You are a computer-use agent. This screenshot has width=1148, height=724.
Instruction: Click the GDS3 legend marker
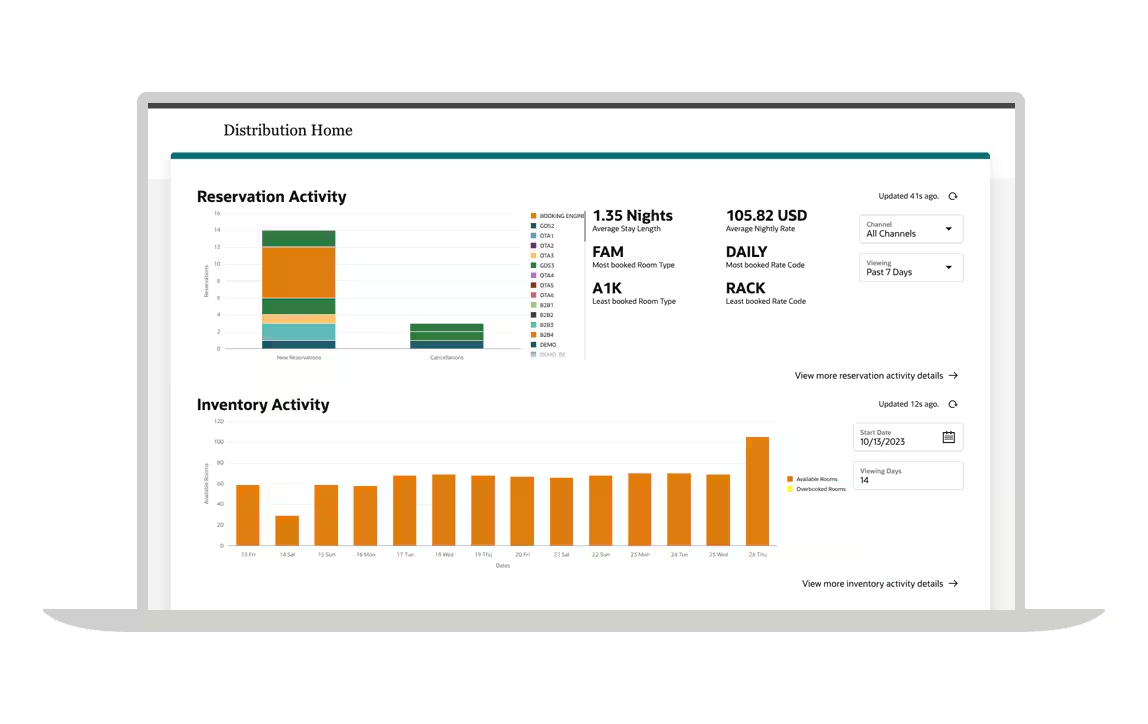534,265
